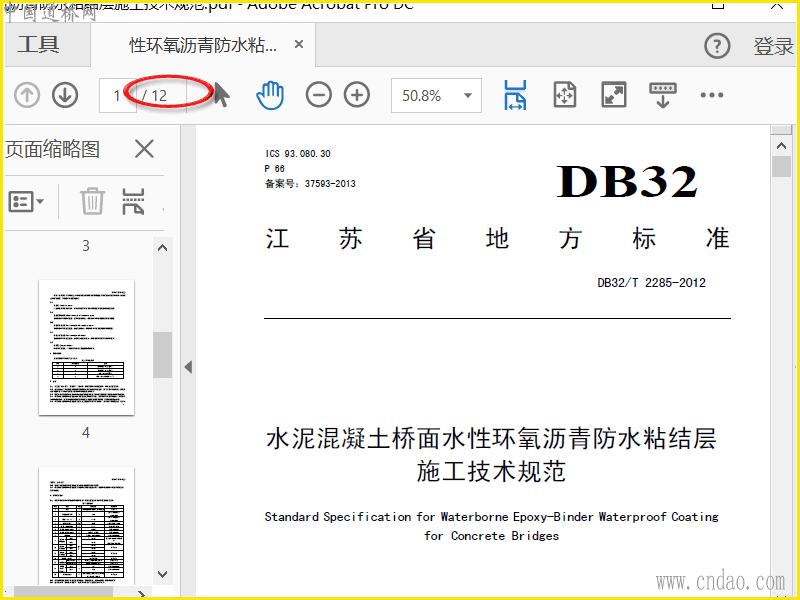Click the English title 'Standard Specification' line
This screenshot has height=600, width=800.
(491, 517)
